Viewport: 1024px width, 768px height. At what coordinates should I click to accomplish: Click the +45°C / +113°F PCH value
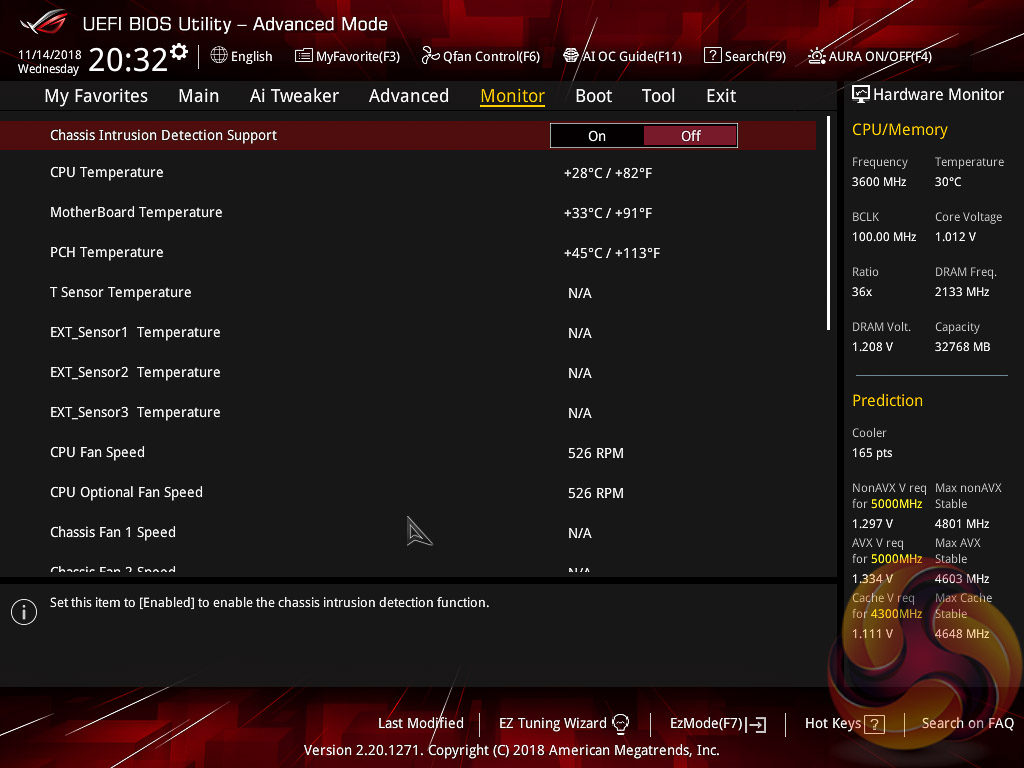(x=612, y=253)
